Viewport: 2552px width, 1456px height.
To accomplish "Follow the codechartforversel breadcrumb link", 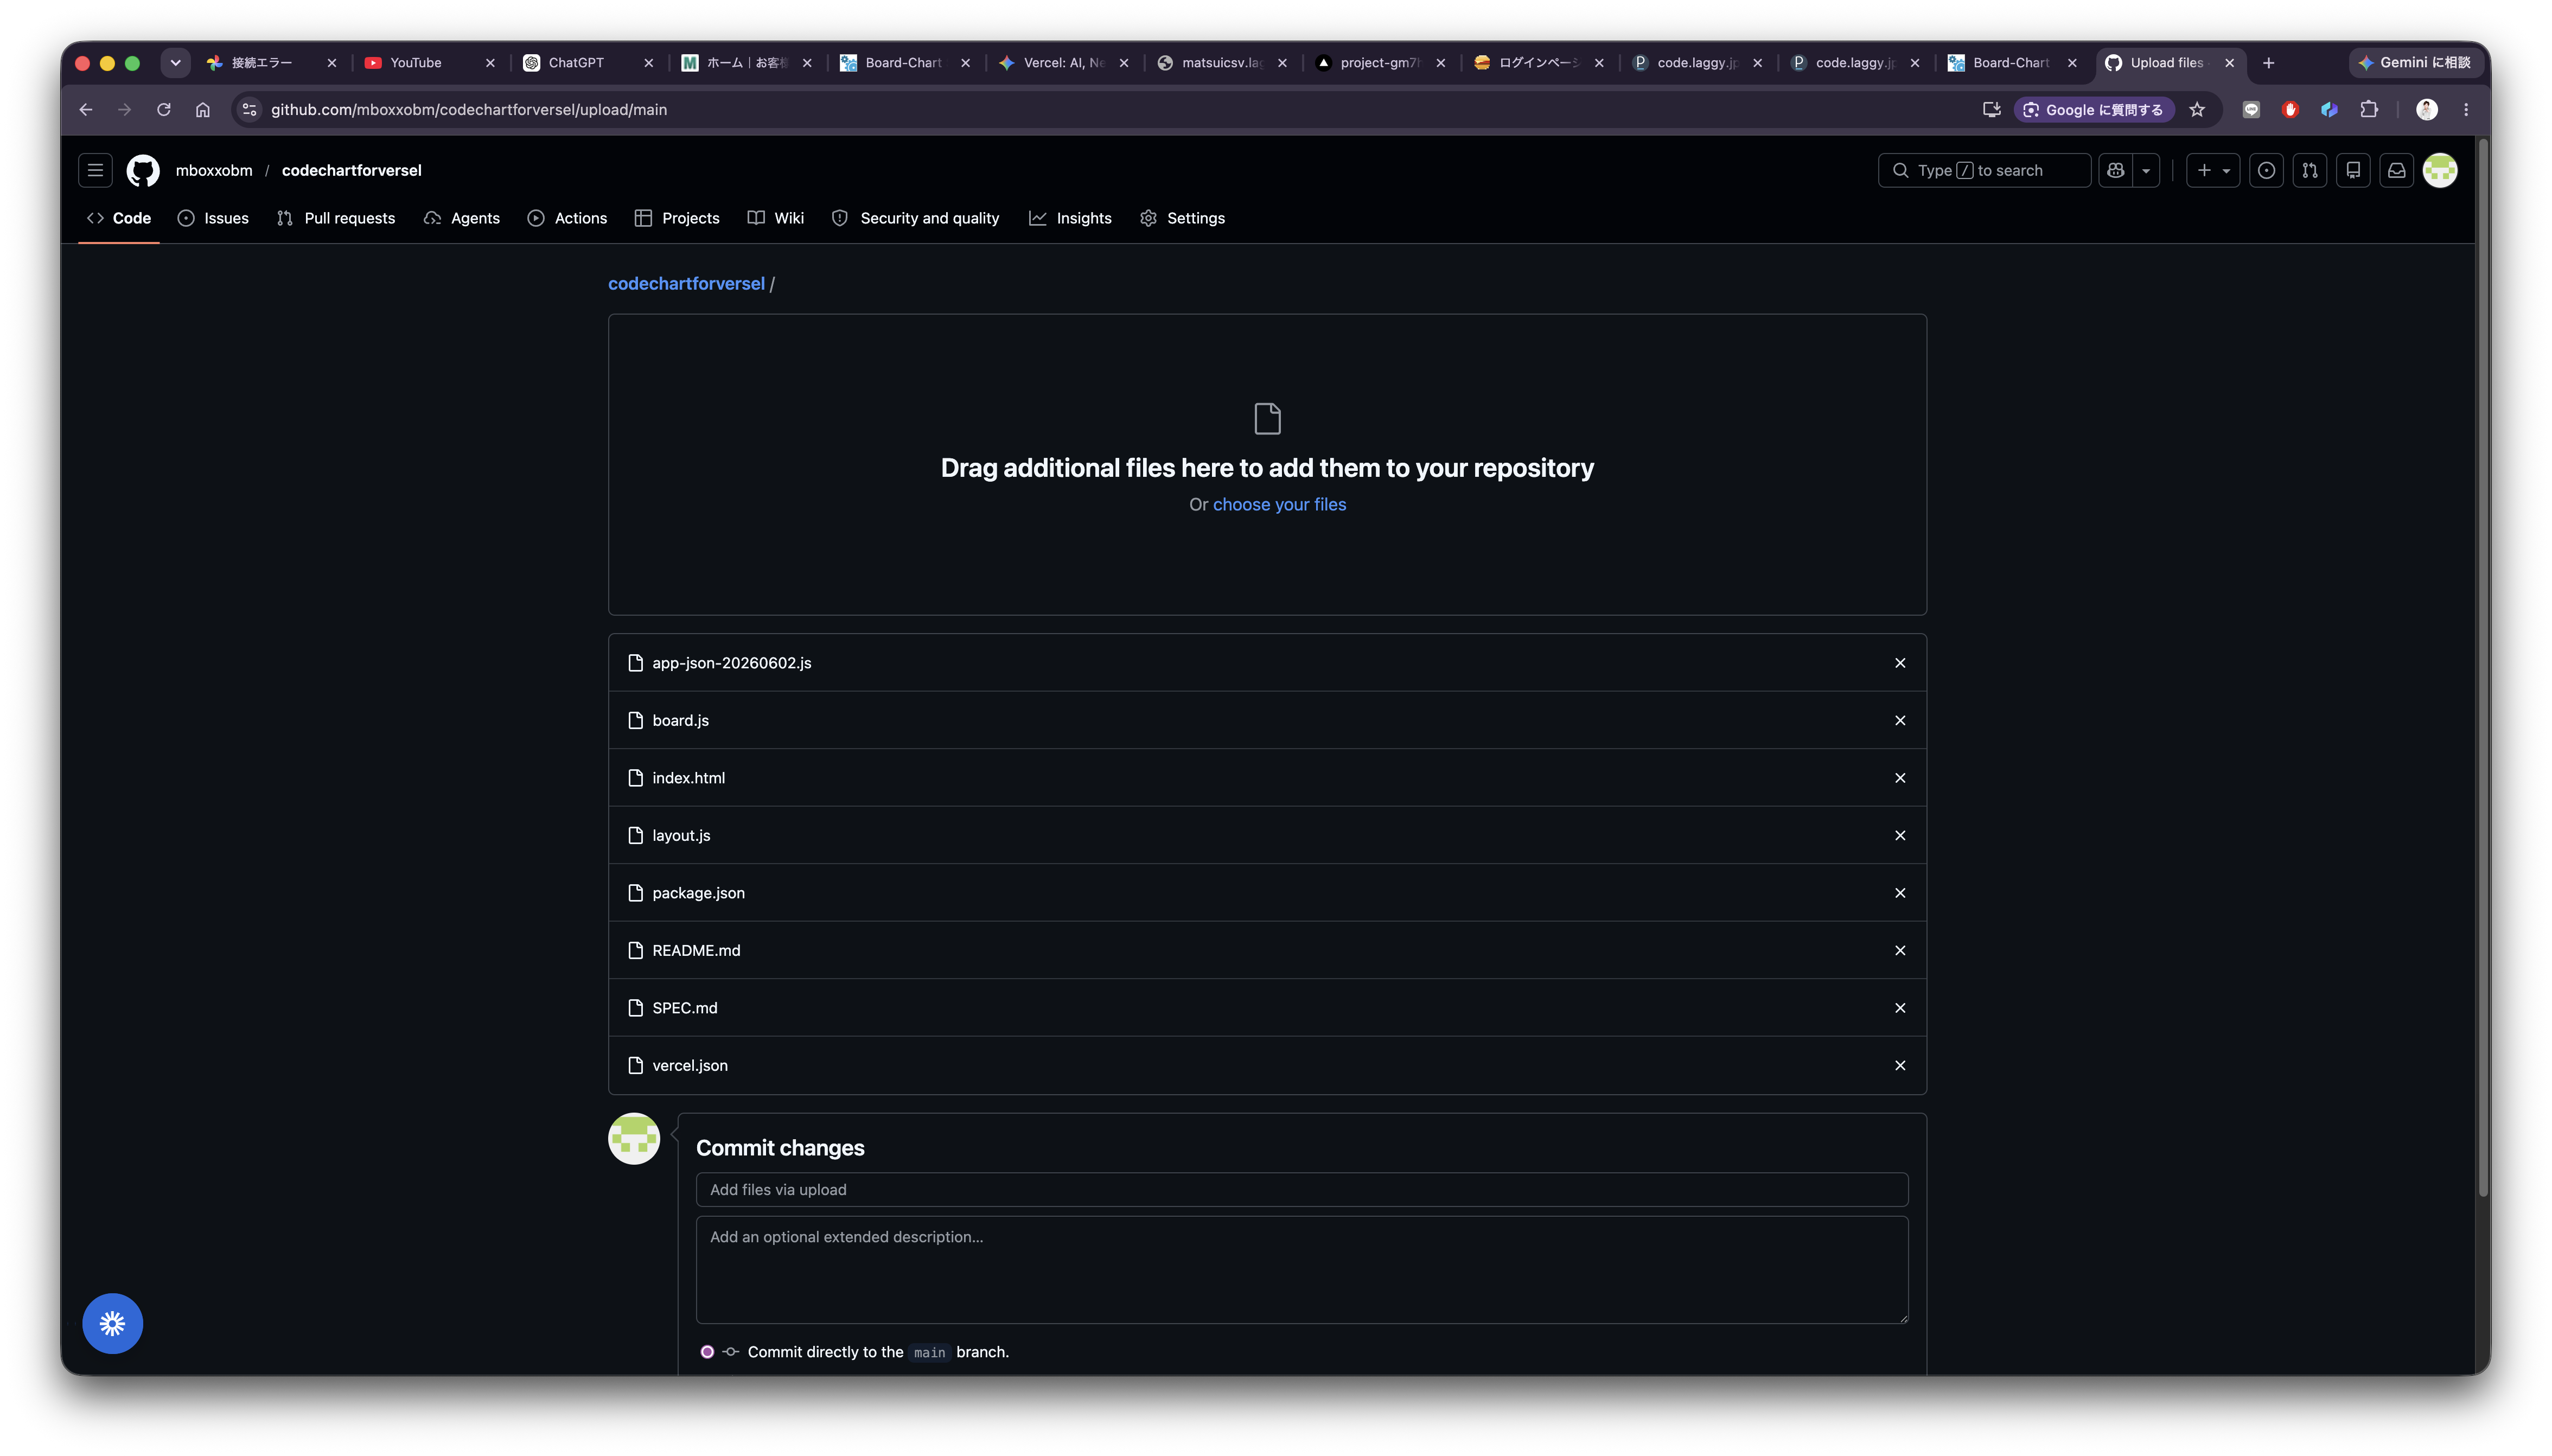I will (x=686, y=284).
